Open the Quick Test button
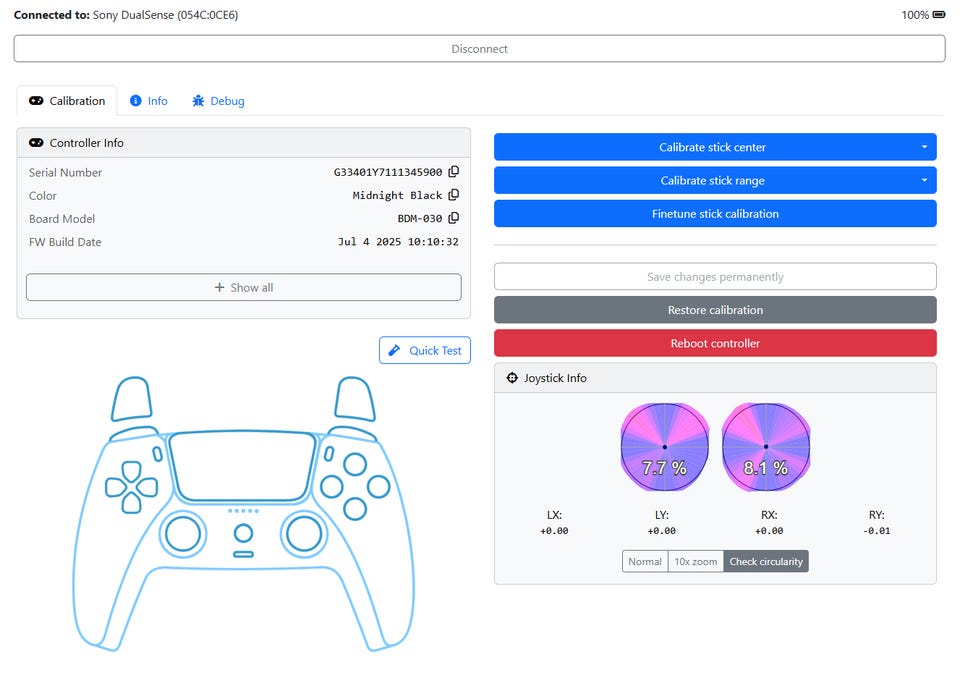Image resolution: width=960 pixels, height=691 pixels. point(425,350)
